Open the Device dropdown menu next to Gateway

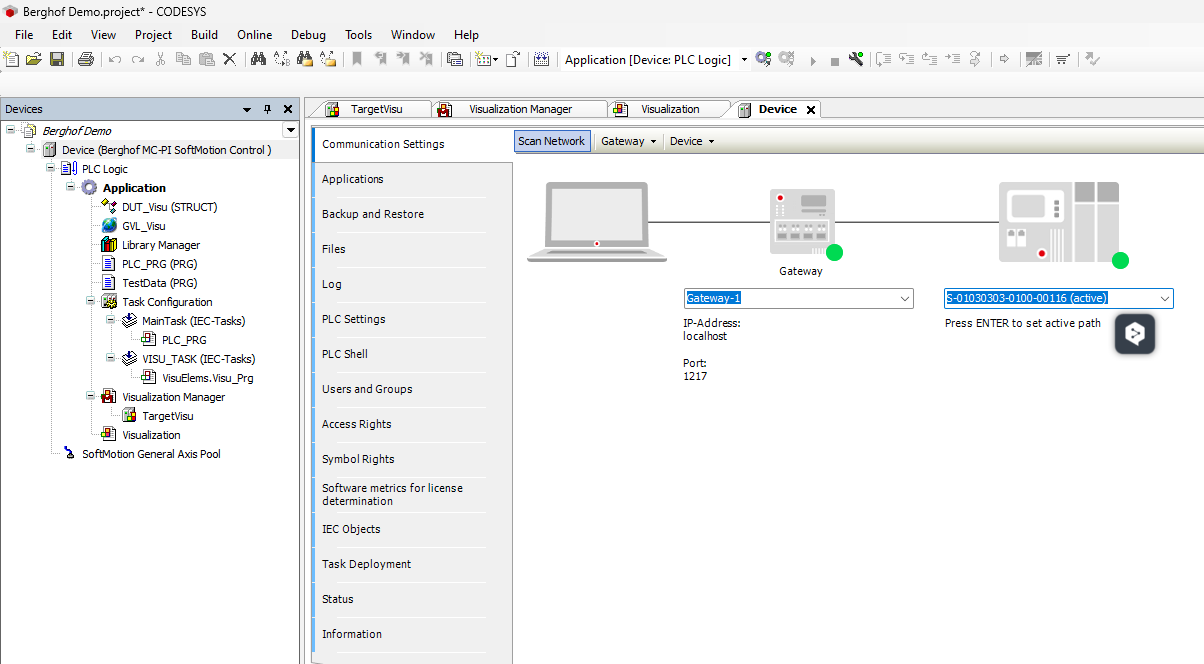click(692, 141)
